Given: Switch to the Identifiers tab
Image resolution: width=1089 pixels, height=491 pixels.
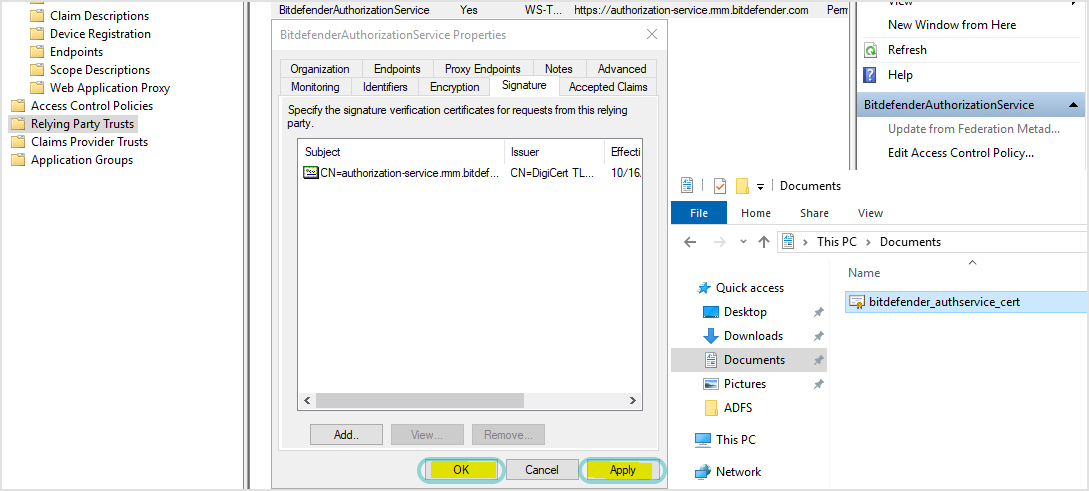Looking at the screenshot, I should pos(385,87).
